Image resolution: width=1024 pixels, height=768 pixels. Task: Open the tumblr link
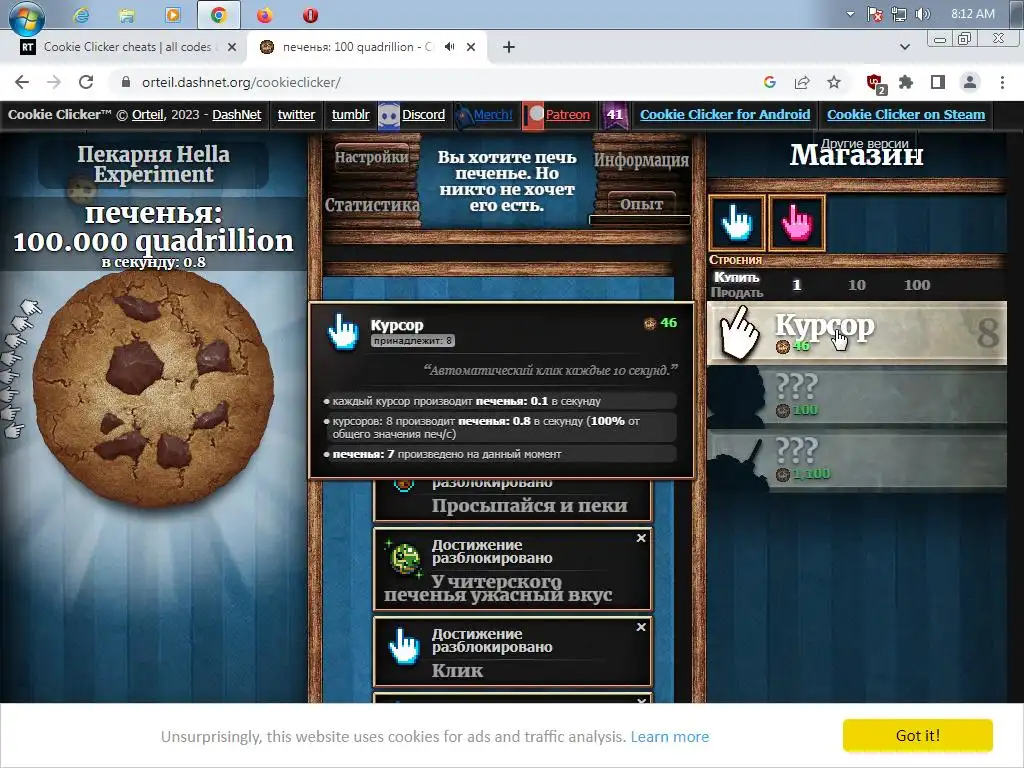pos(350,115)
